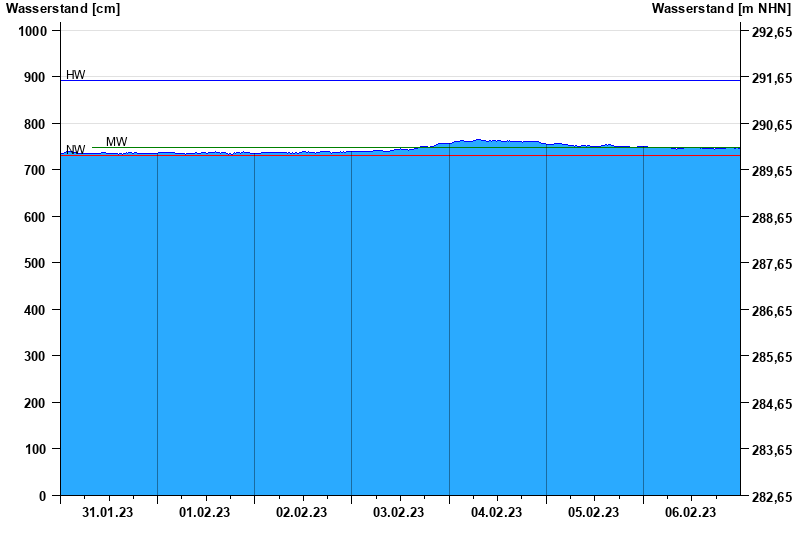Click the 0 cm tick label
This screenshot has width=800, height=550.
(x=42, y=496)
